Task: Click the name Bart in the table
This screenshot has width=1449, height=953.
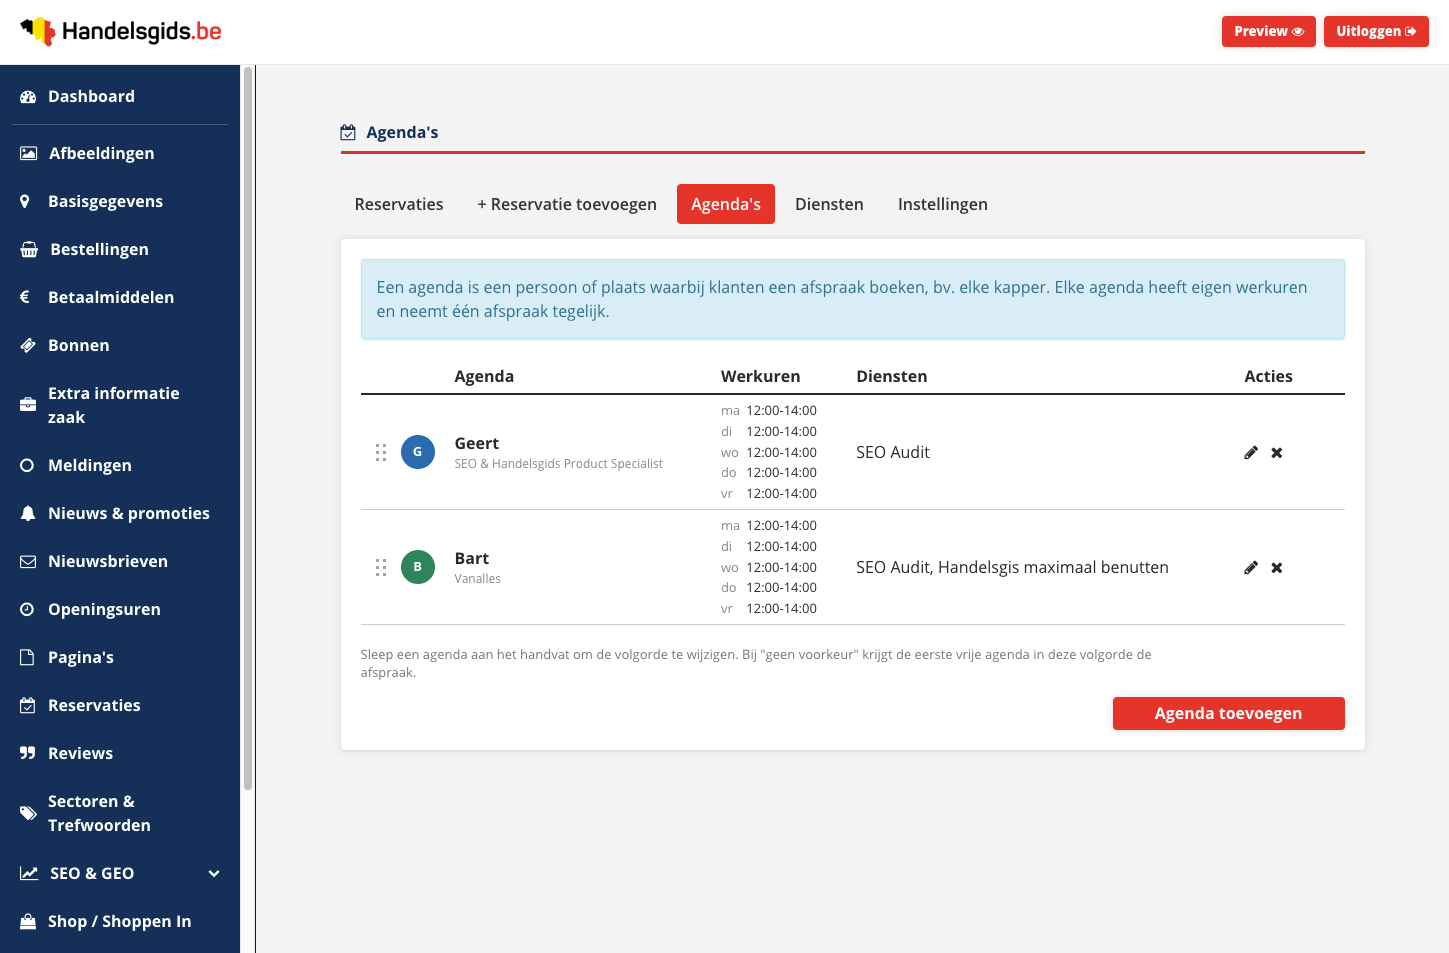Action: (472, 558)
